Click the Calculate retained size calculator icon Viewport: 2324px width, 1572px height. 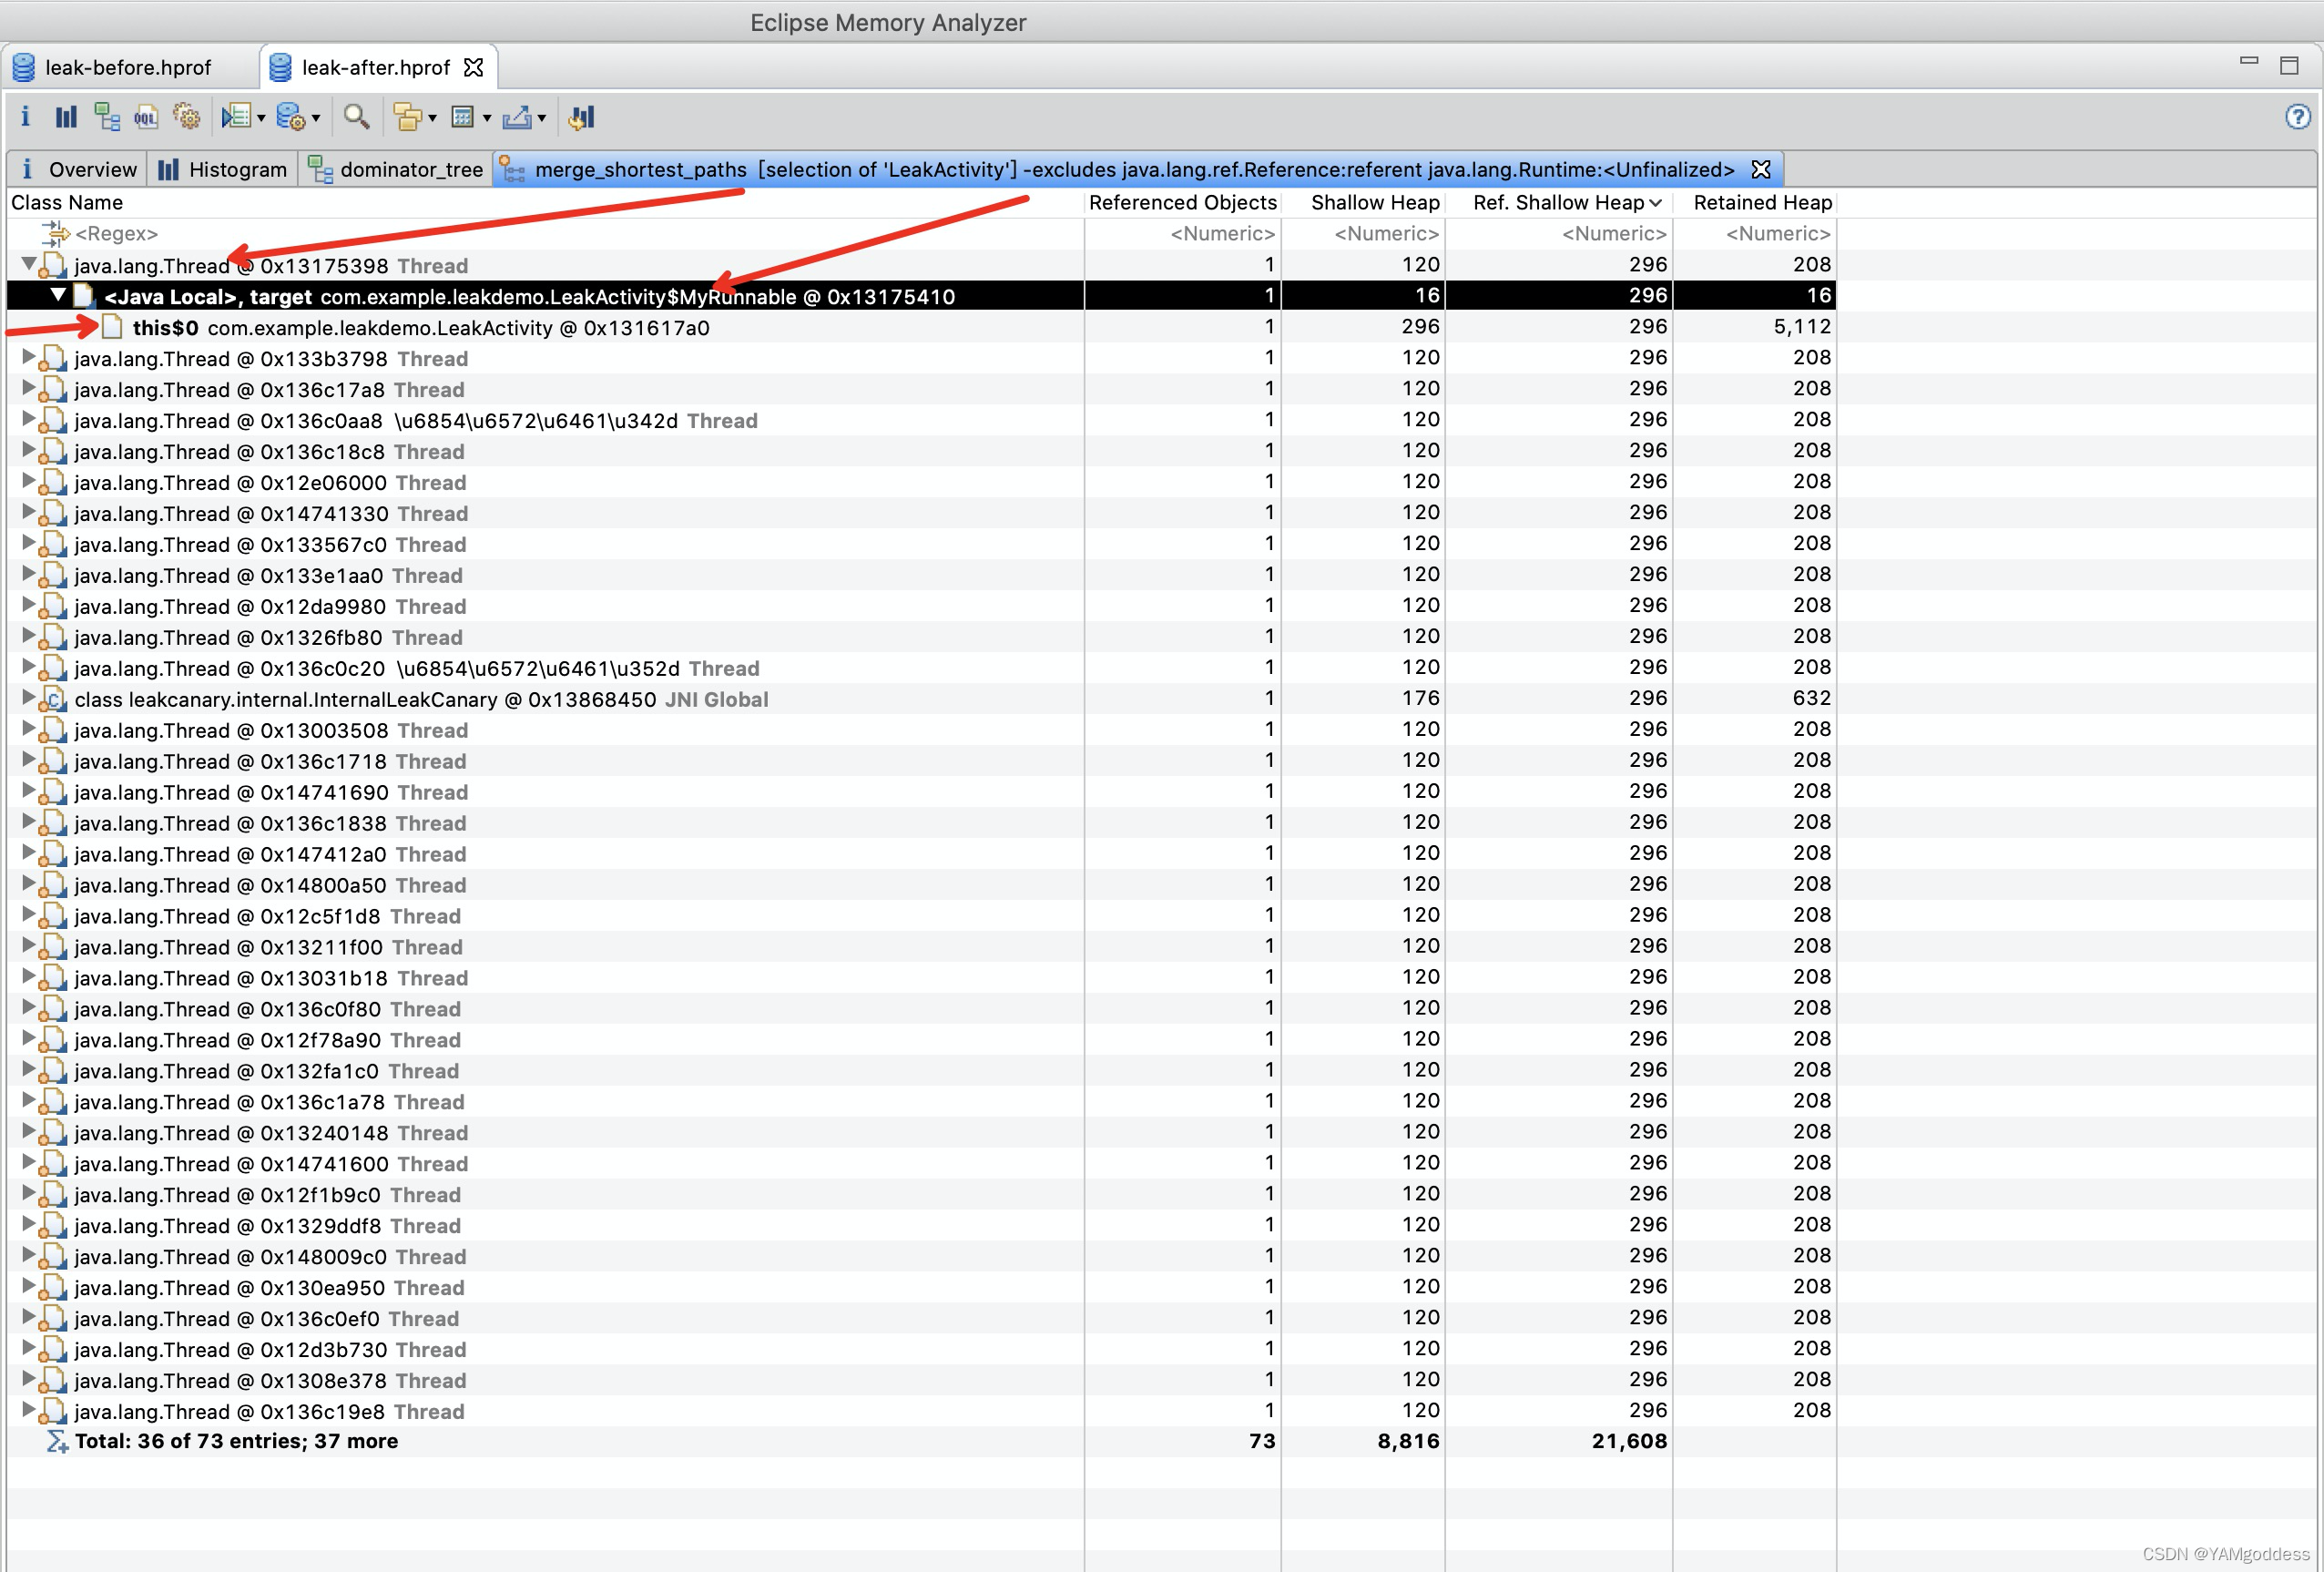pos(463,117)
